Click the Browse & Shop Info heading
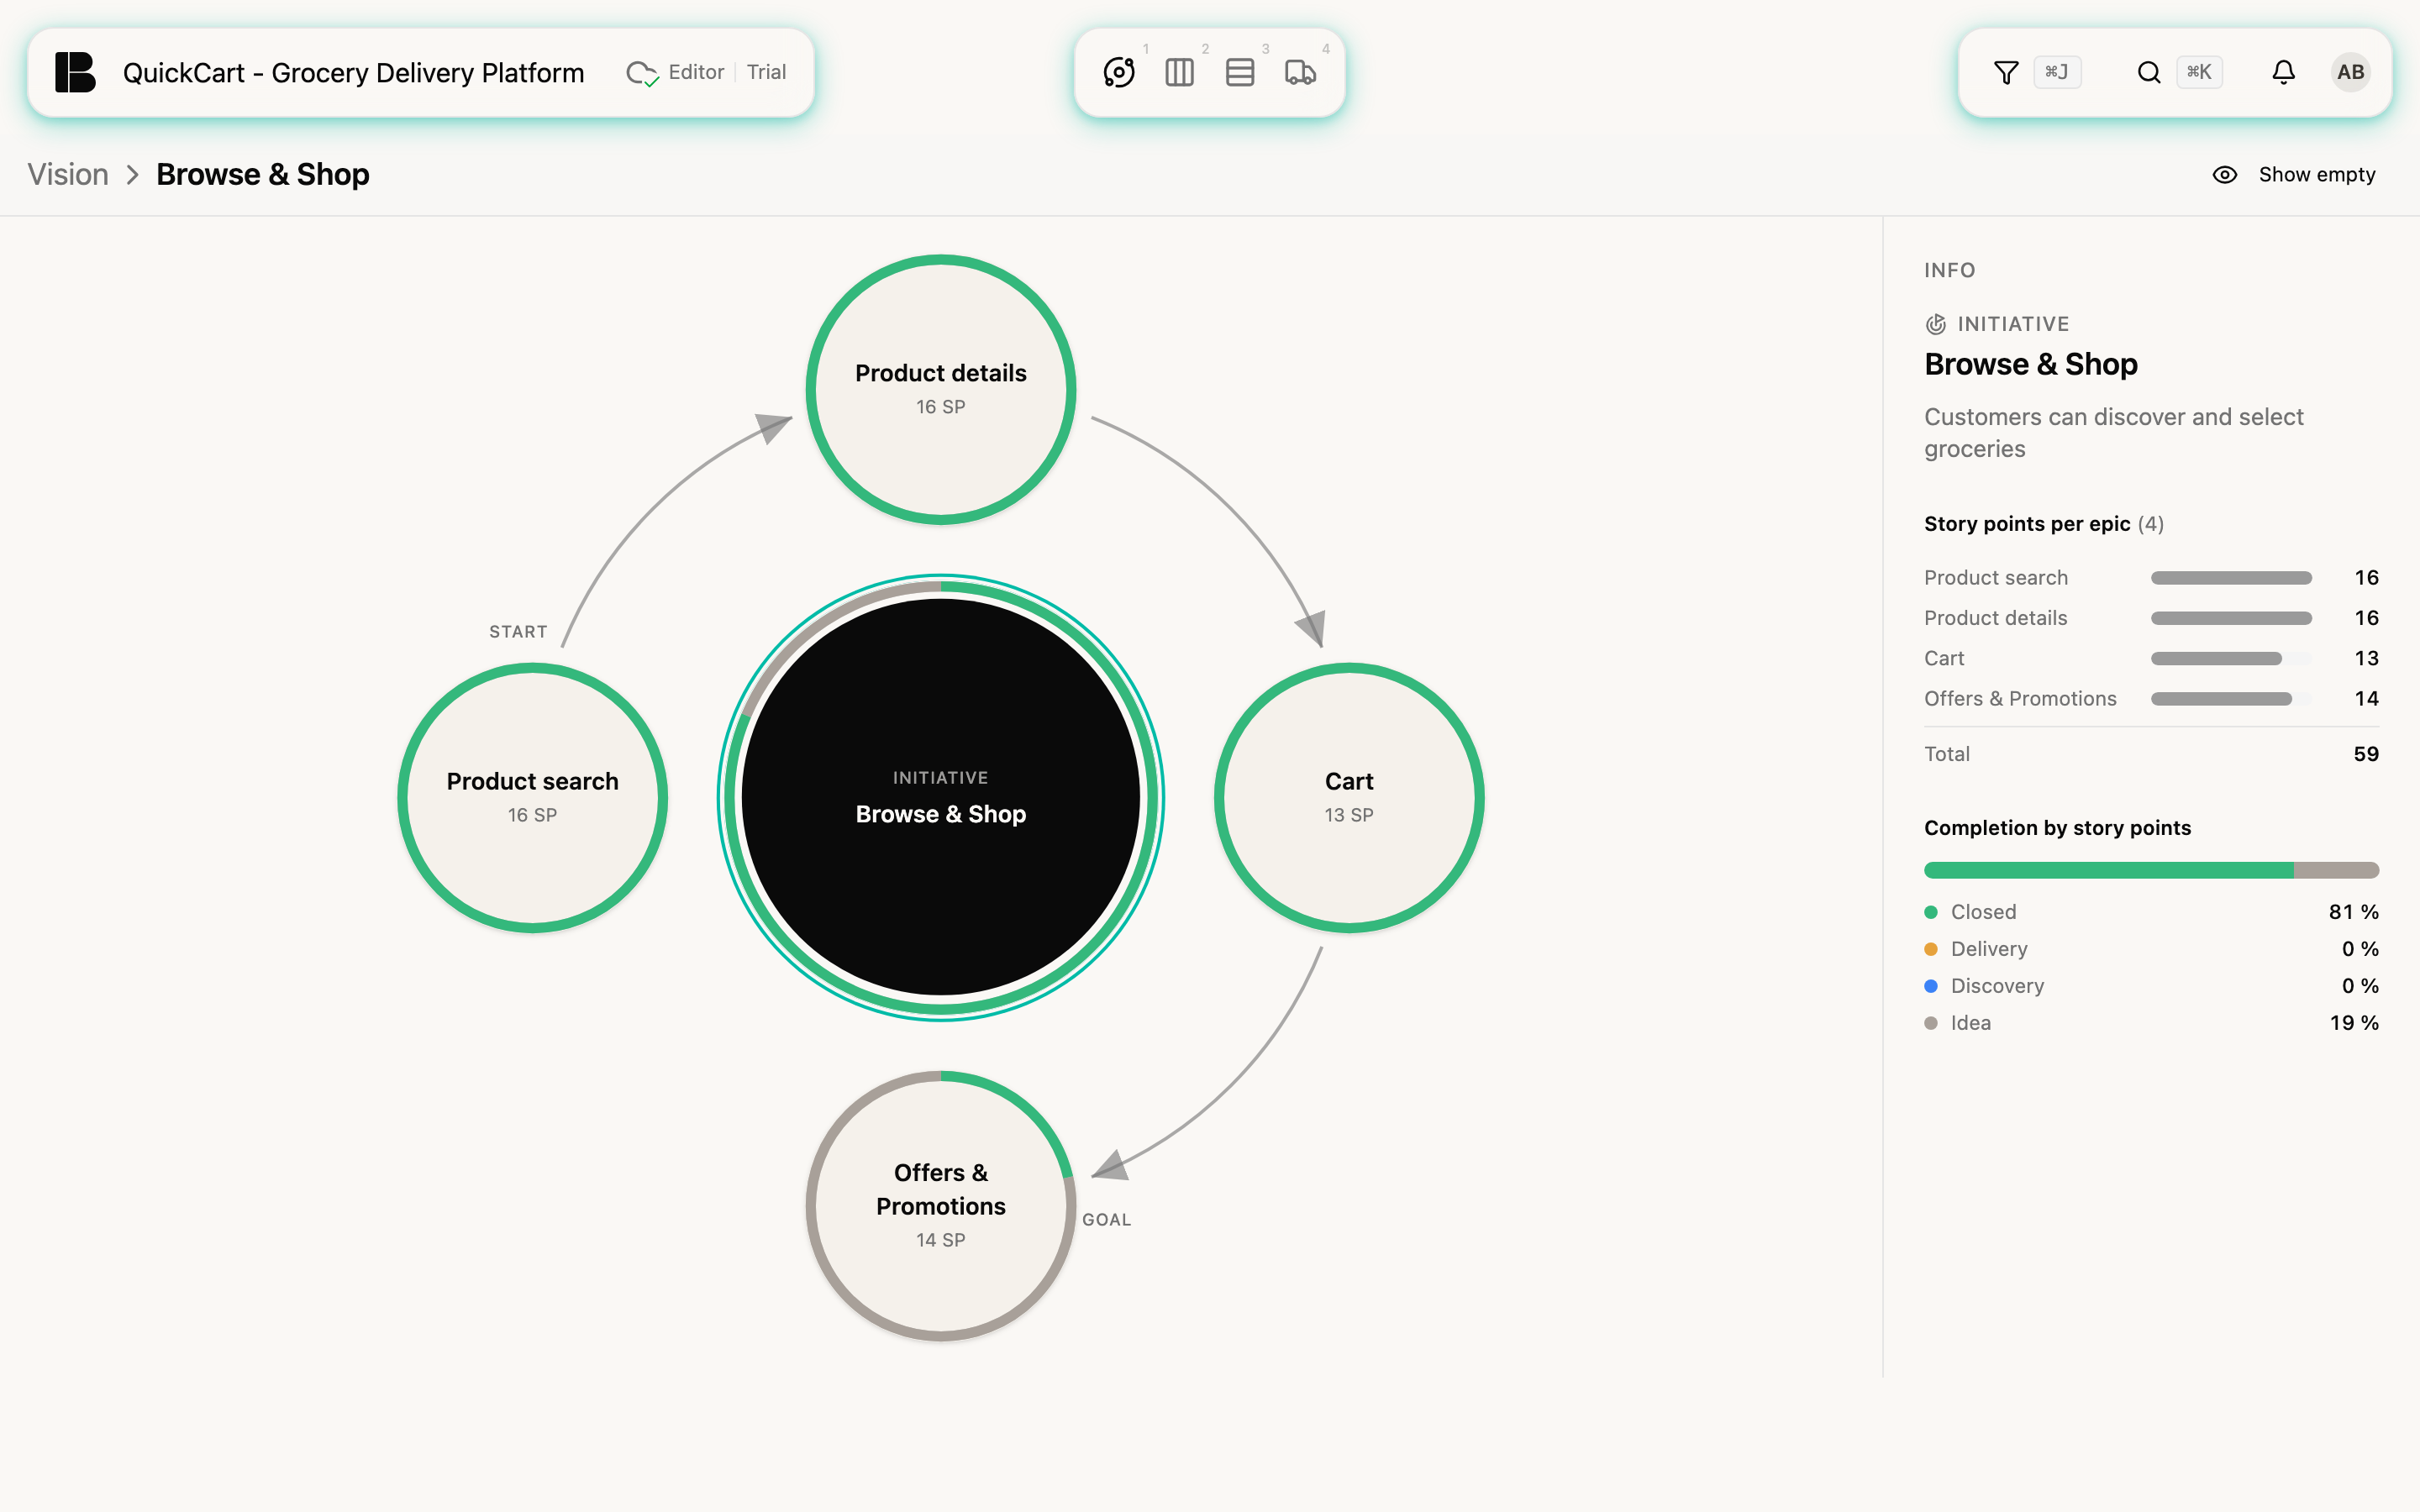 (x=2030, y=364)
